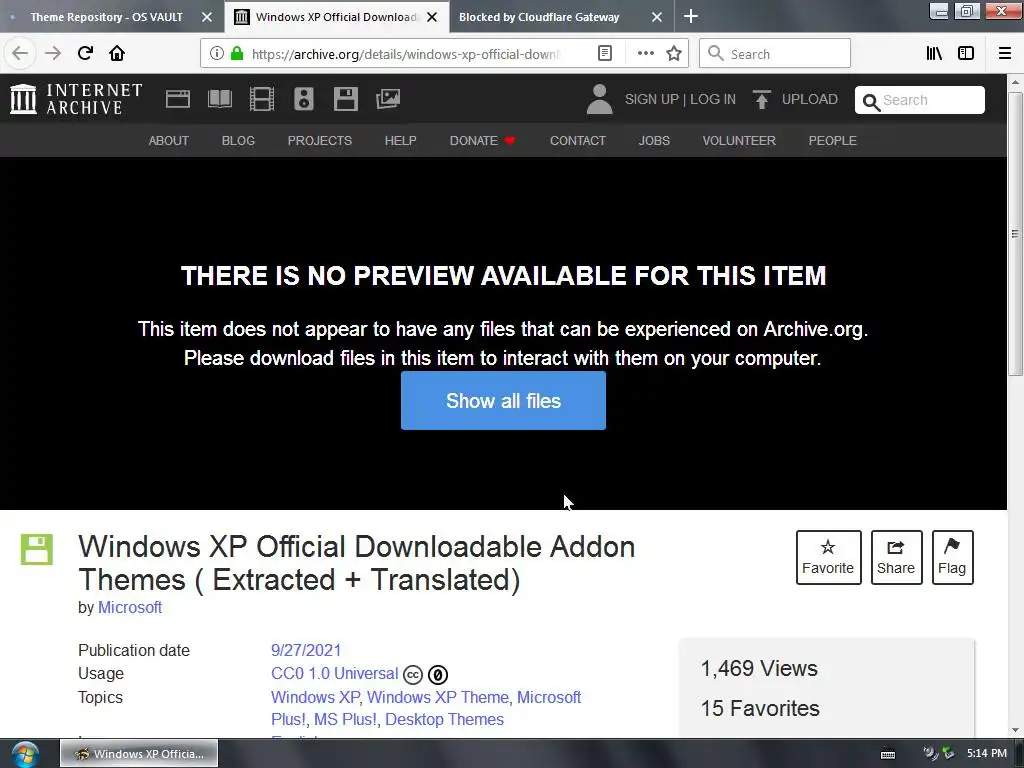Close the Blocked by Cloudflare Gateway tab
Image resolution: width=1024 pixels, height=768 pixels.
[657, 17]
